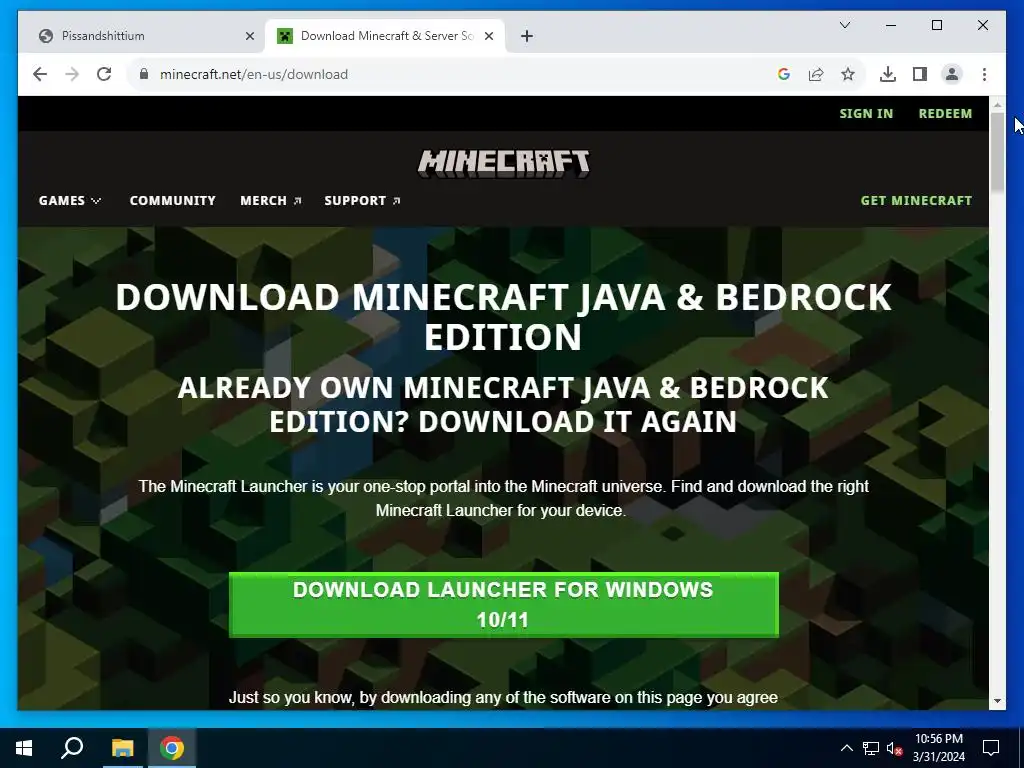Click the muted volume tray icon
Screen dimensions: 1024x768
(x=894, y=748)
